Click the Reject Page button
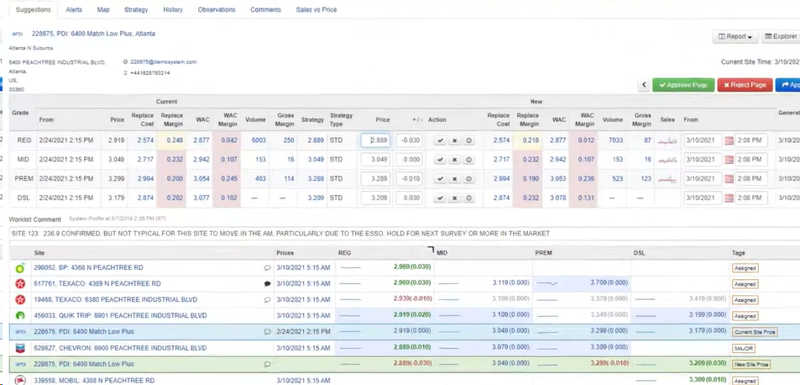This screenshot has height=385, width=800. (x=745, y=85)
